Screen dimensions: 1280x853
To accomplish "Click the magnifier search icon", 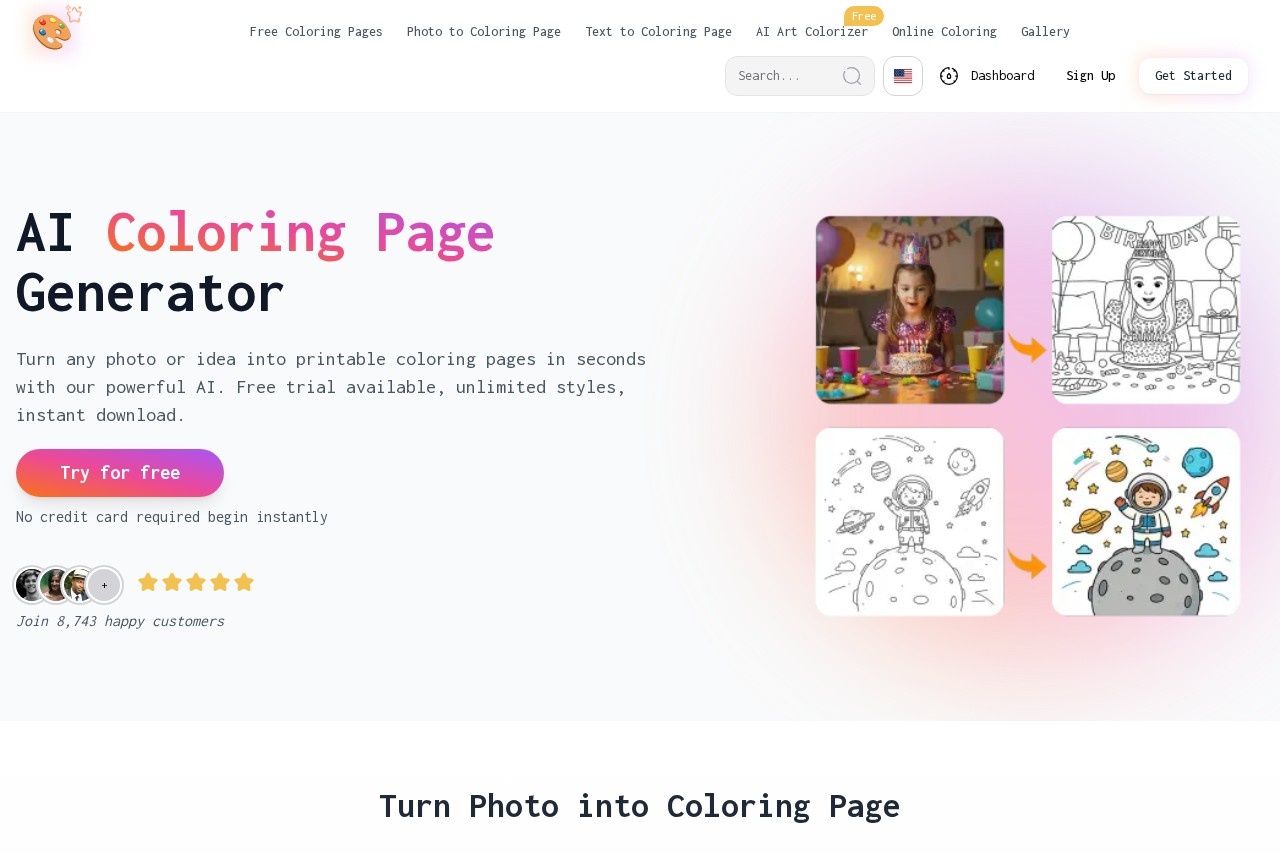I will click(x=852, y=76).
